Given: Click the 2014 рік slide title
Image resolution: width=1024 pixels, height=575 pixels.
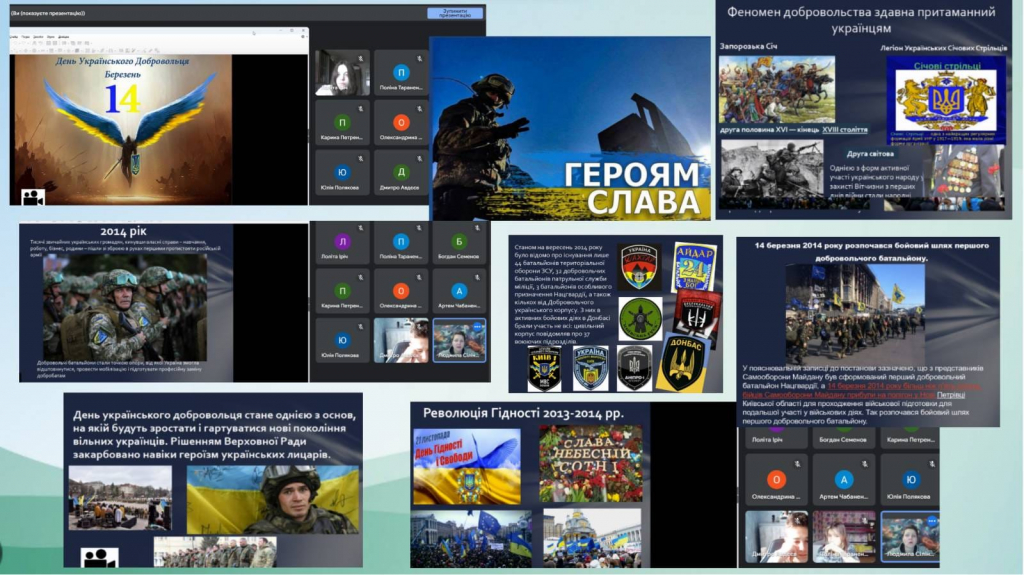Looking at the screenshot, I should click(x=123, y=231).
